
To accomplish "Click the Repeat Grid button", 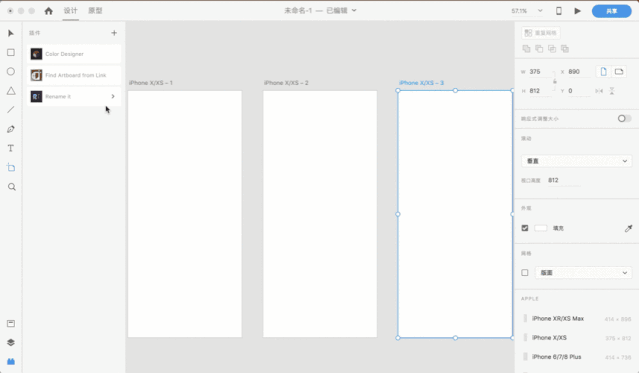I will [x=541, y=33].
